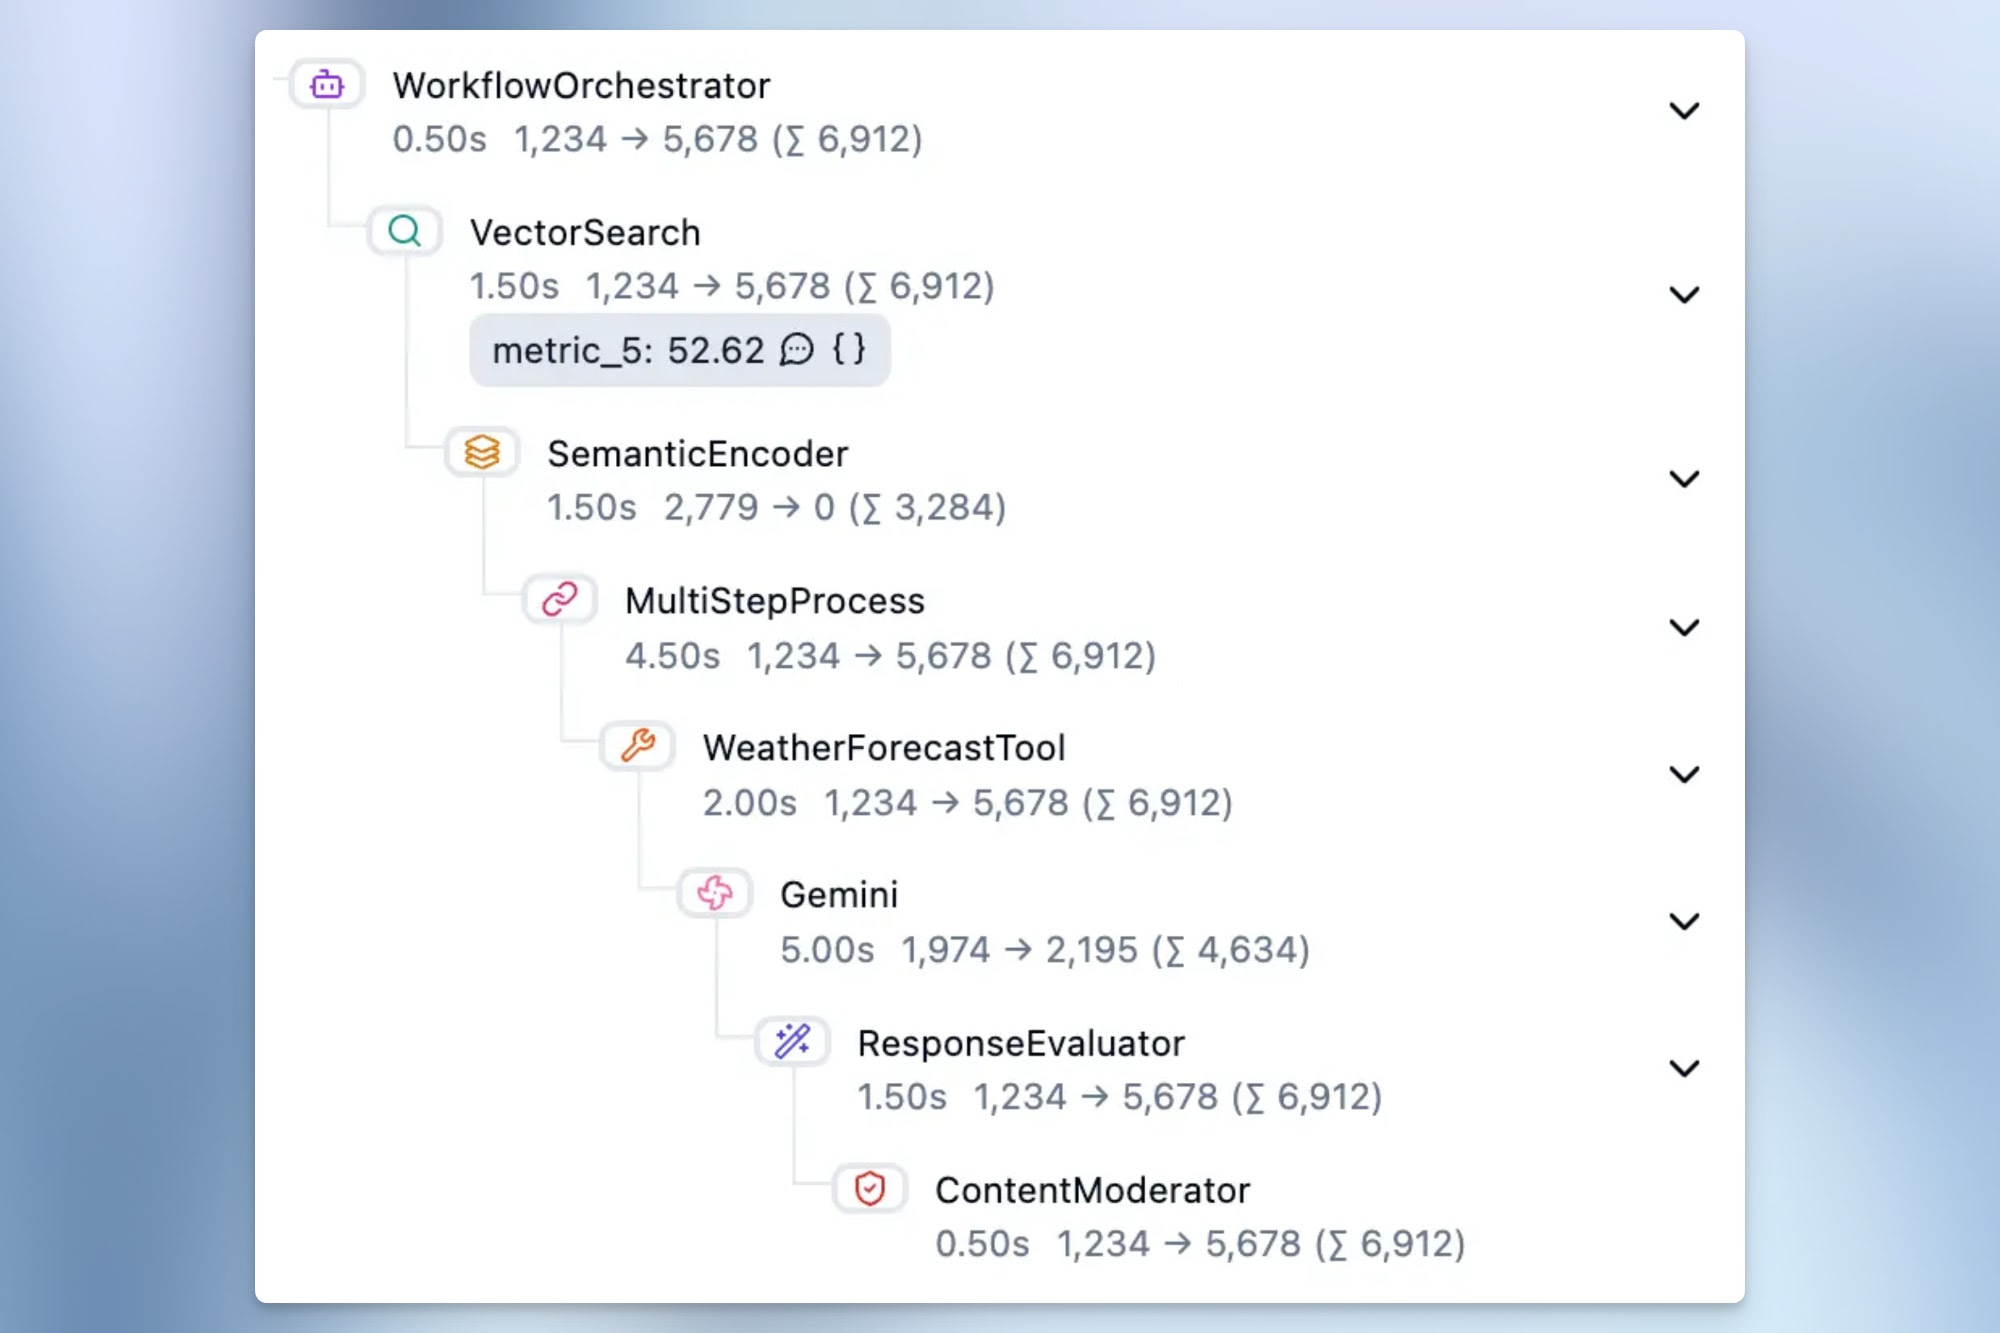Expand the WorkflowOrchestrator row chevron
The image size is (2000, 1333).
coord(1684,111)
